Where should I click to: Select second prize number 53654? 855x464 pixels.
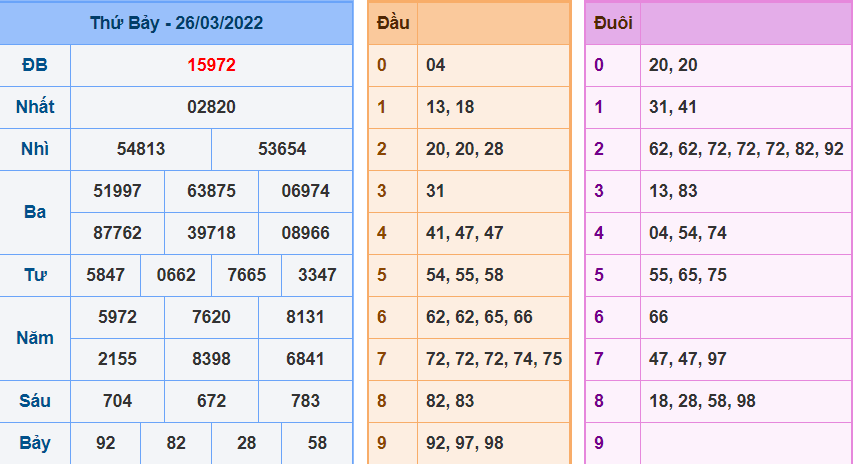click(282, 149)
